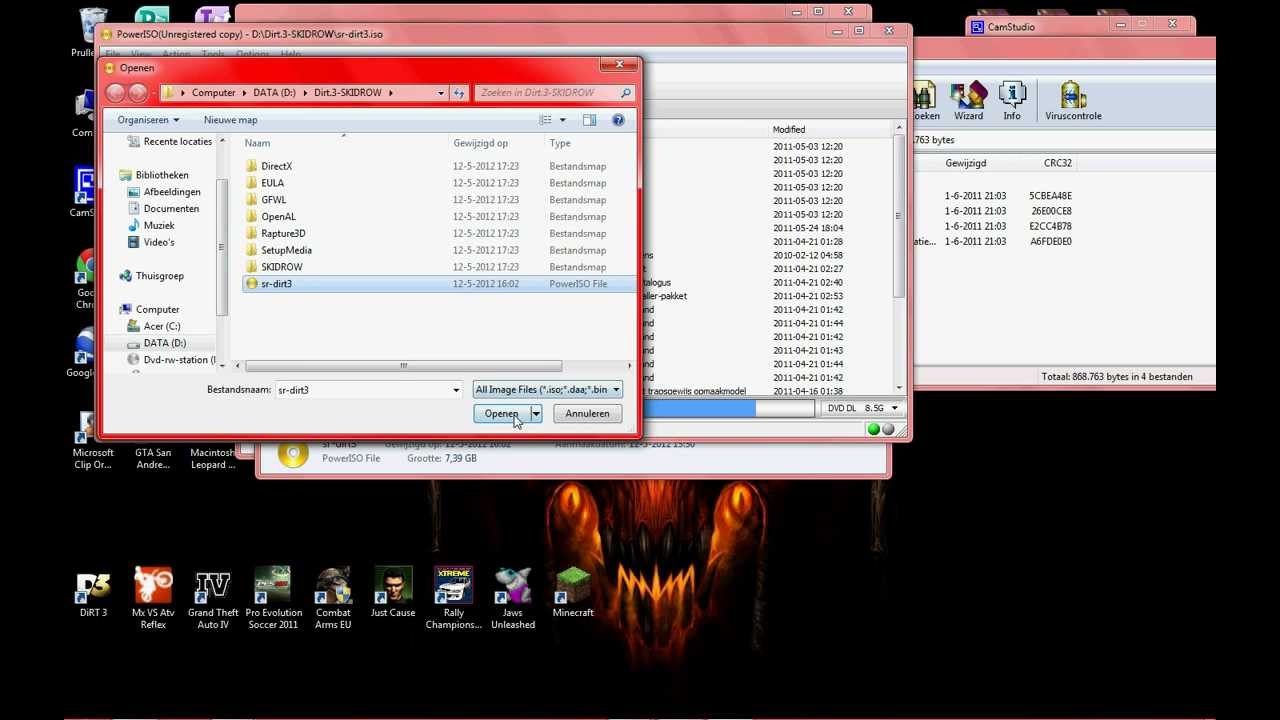Image resolution: width=1280 pixels, height=720 pixels.
Task: Select Acer (C:) drive
Action: 161,327
